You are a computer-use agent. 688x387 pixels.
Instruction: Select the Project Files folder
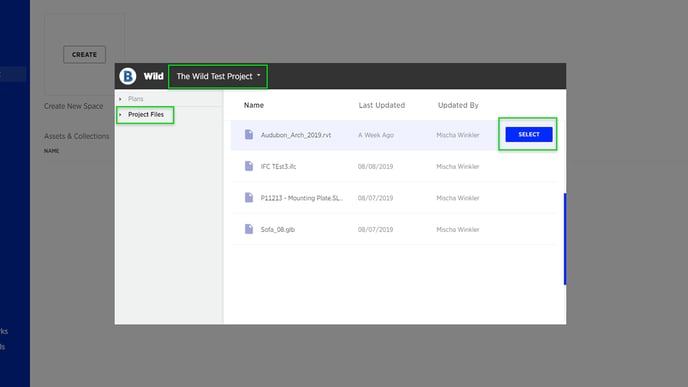146,115
